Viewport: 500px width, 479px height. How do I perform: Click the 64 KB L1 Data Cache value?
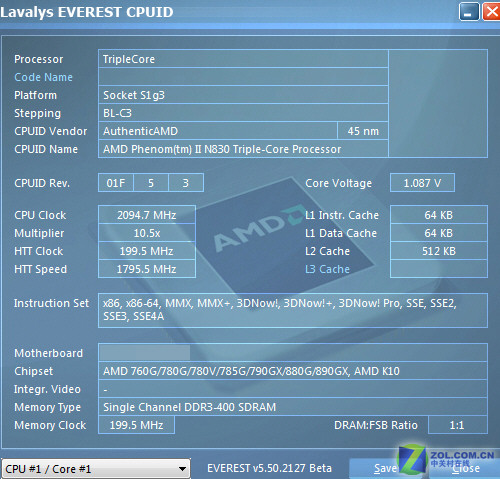(439, 233)
